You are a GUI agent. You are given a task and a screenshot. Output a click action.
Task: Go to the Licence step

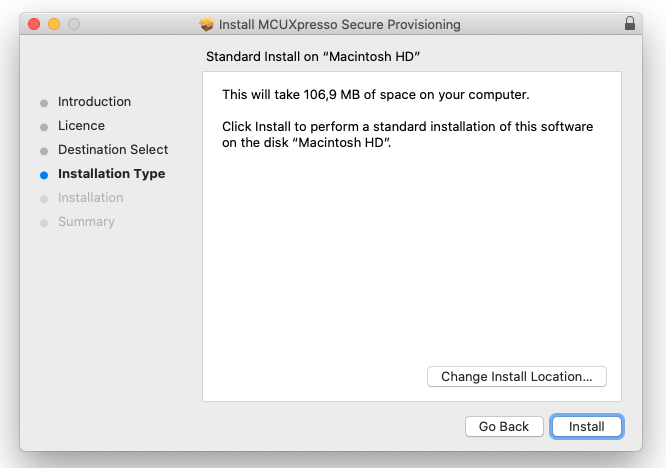(x=81, y=126)
